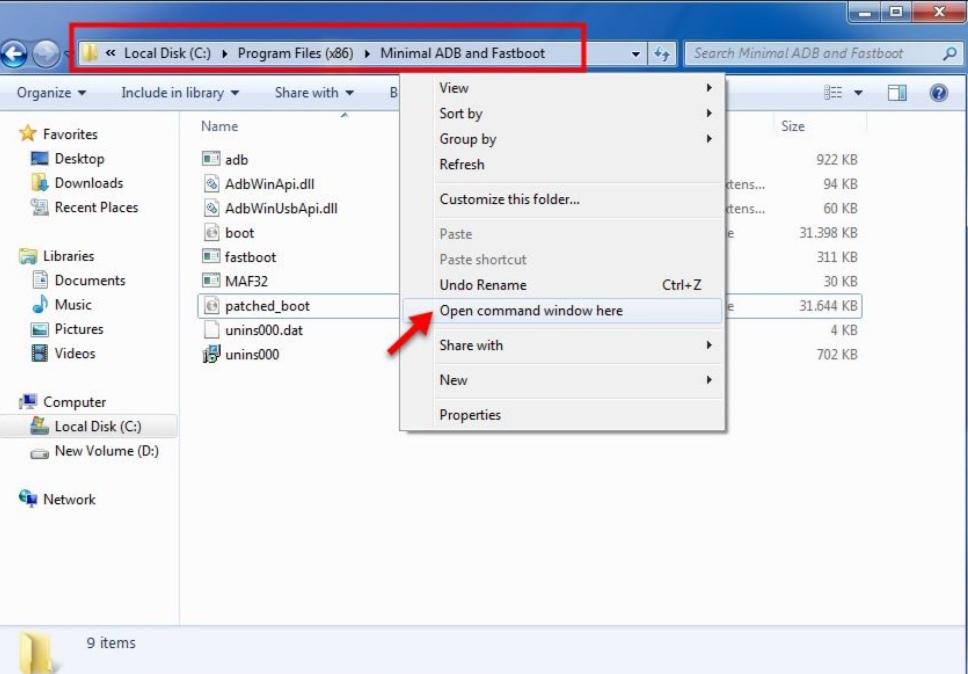Select Computer in the navigation tree
This screenshot has height=674, width=968.
coord(74,402)
